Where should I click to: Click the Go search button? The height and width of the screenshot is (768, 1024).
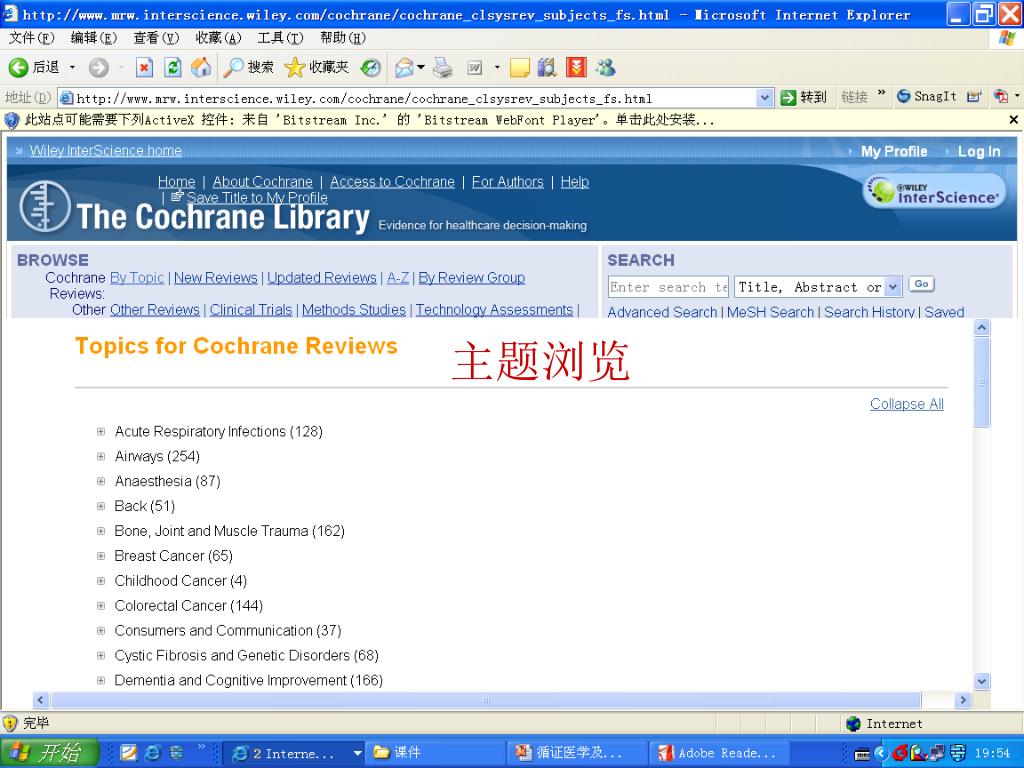[921, 284]
